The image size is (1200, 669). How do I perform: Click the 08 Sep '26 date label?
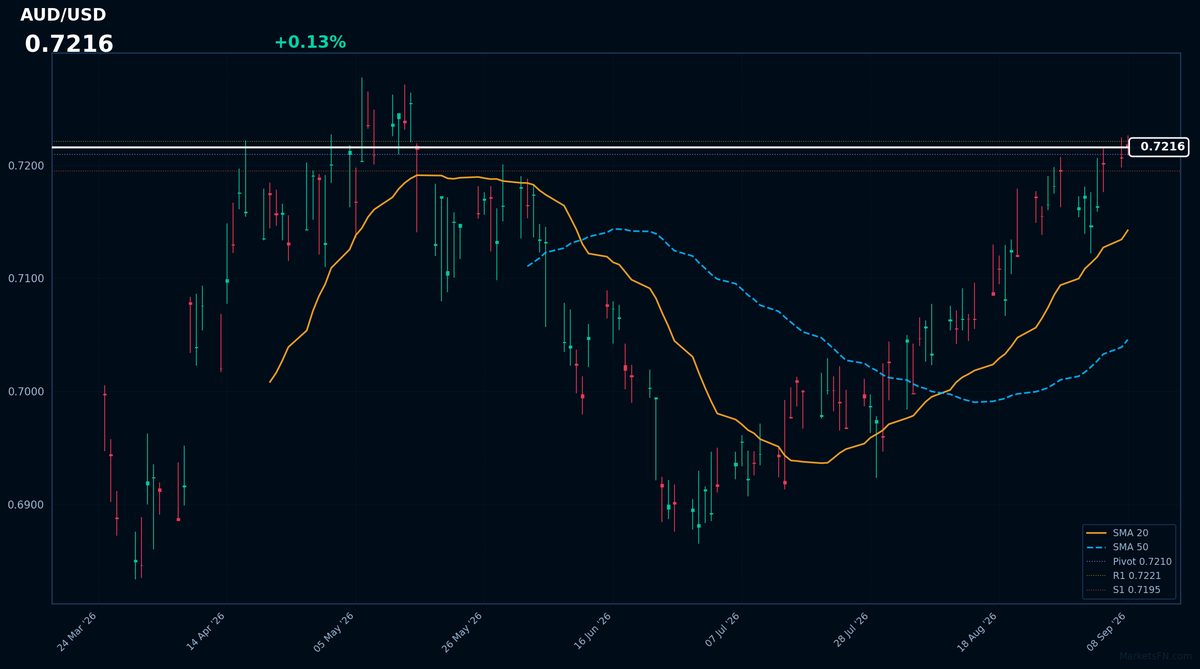click(x=1104, y=632)
